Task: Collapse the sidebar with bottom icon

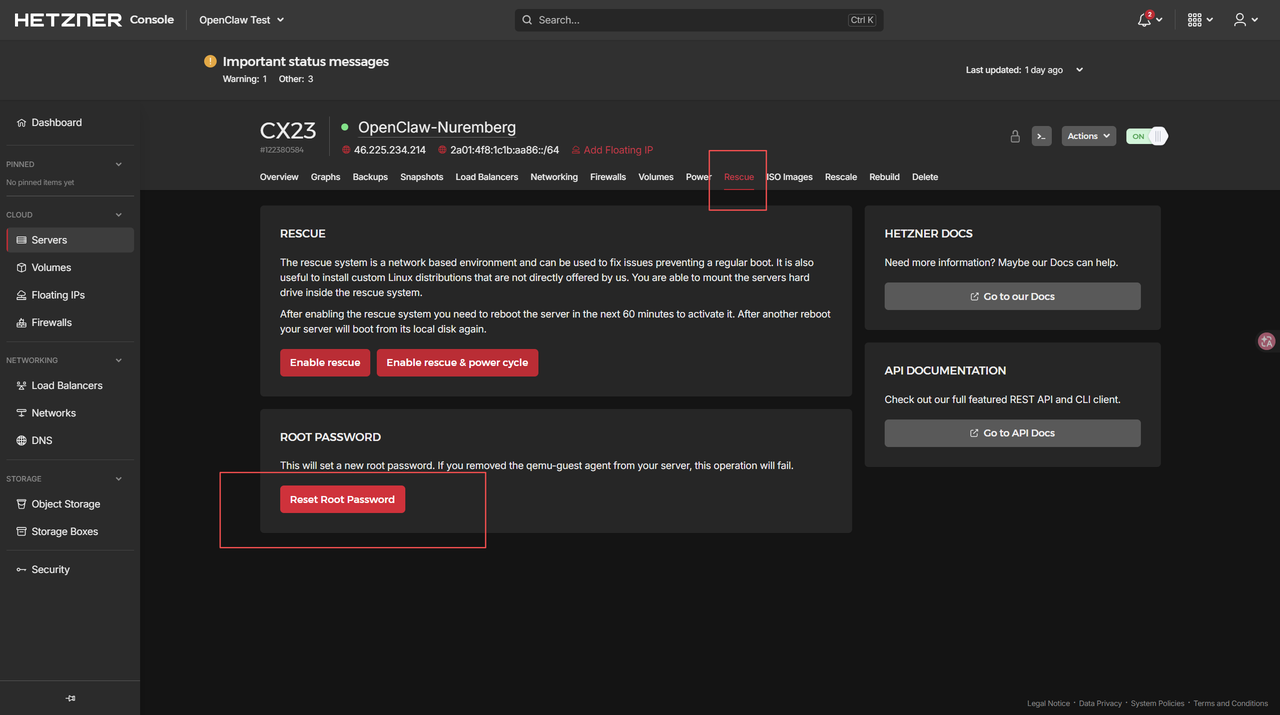Action: click(x=70, y=698)
